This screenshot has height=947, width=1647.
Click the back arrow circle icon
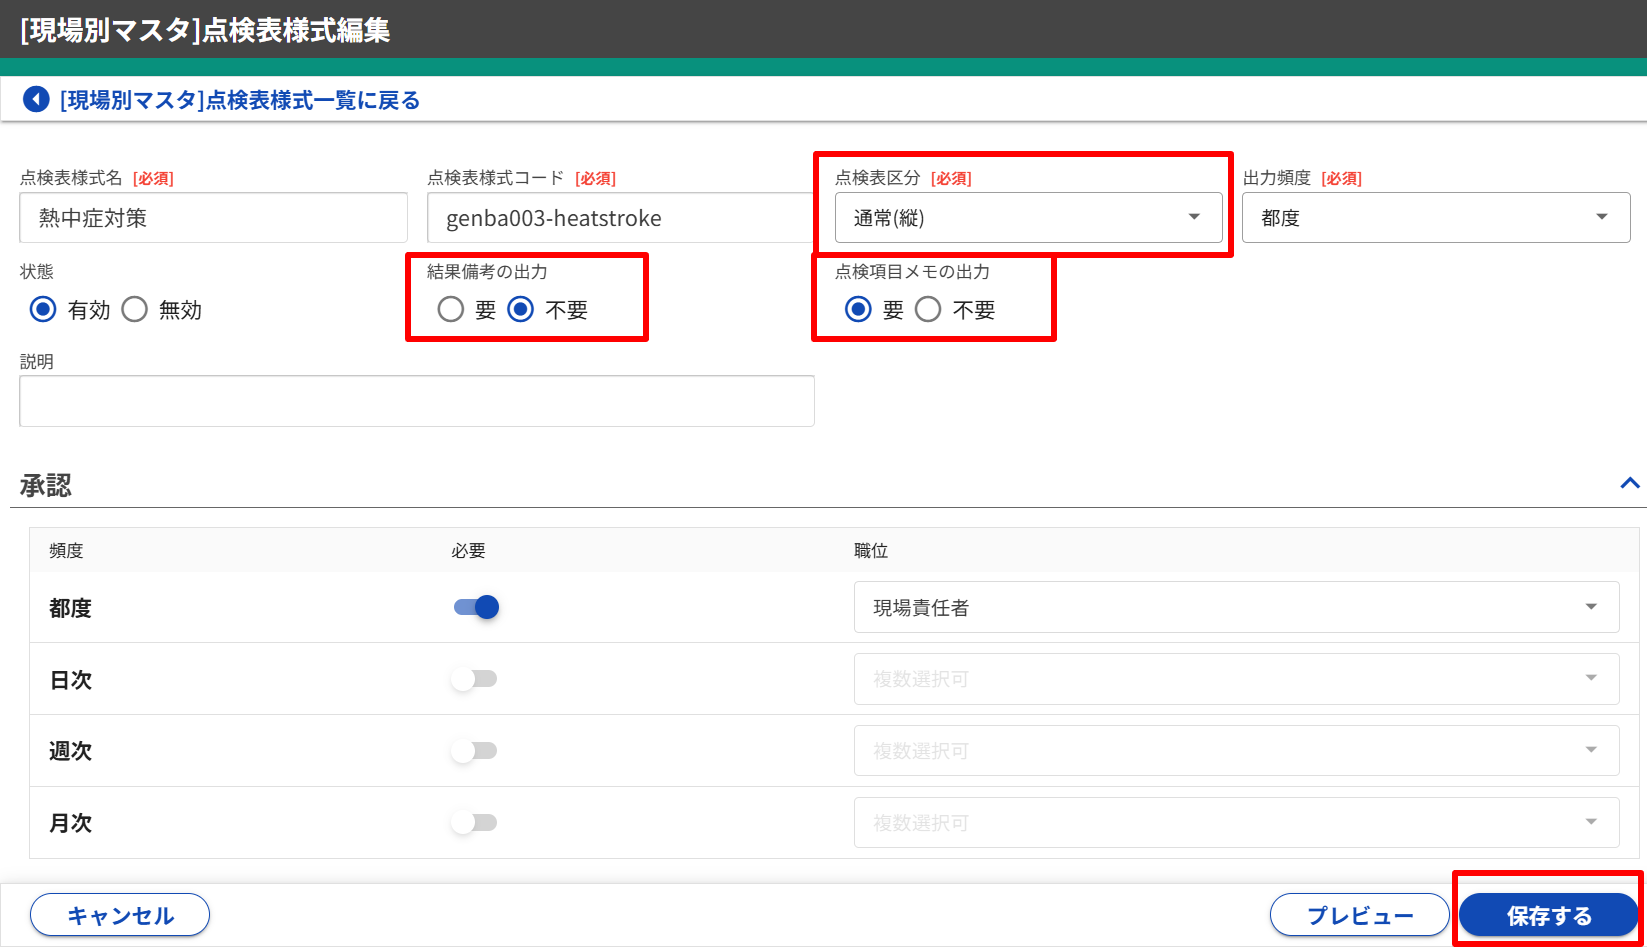coord(36,100)
